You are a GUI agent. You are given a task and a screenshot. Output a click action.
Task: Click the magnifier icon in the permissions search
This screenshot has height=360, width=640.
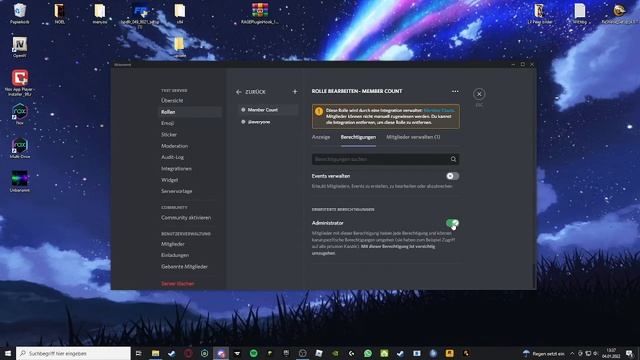tap(453, 159)
